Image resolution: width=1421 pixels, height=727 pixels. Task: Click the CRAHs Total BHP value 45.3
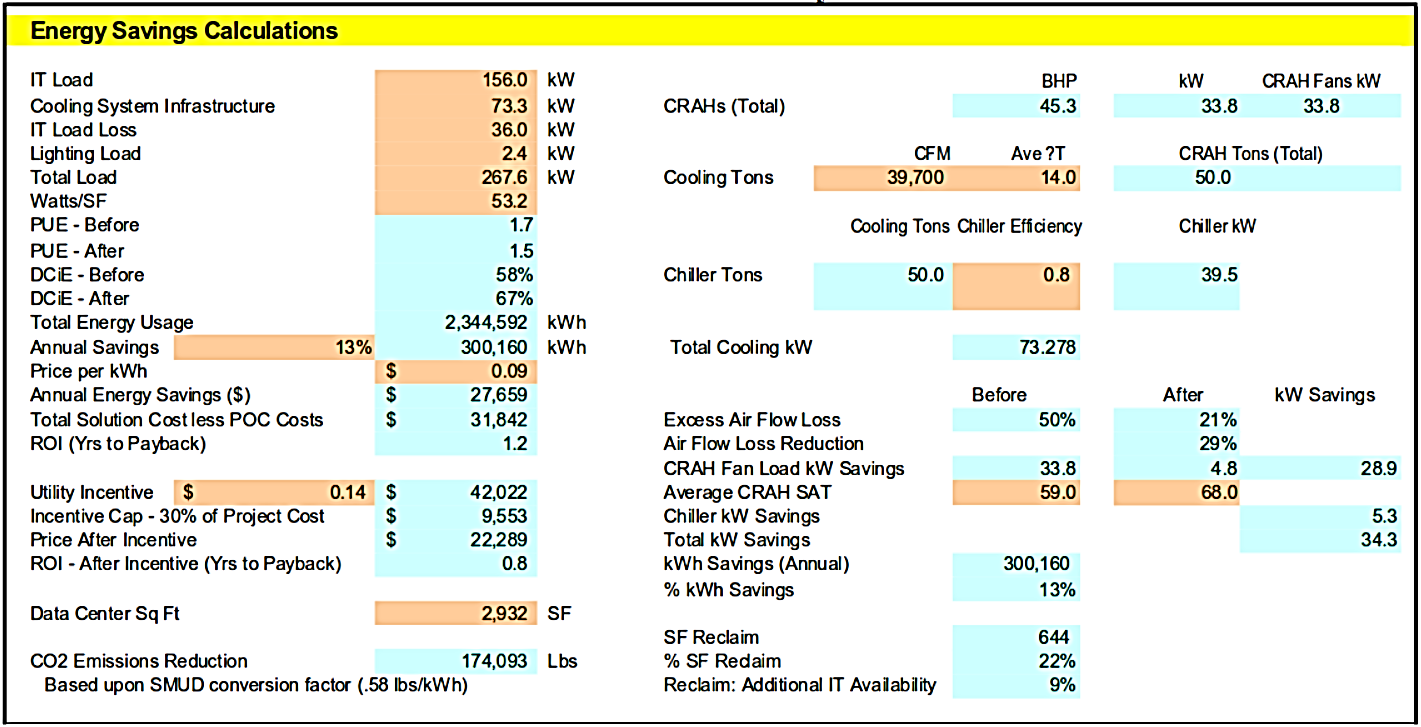coord(1016,106)
